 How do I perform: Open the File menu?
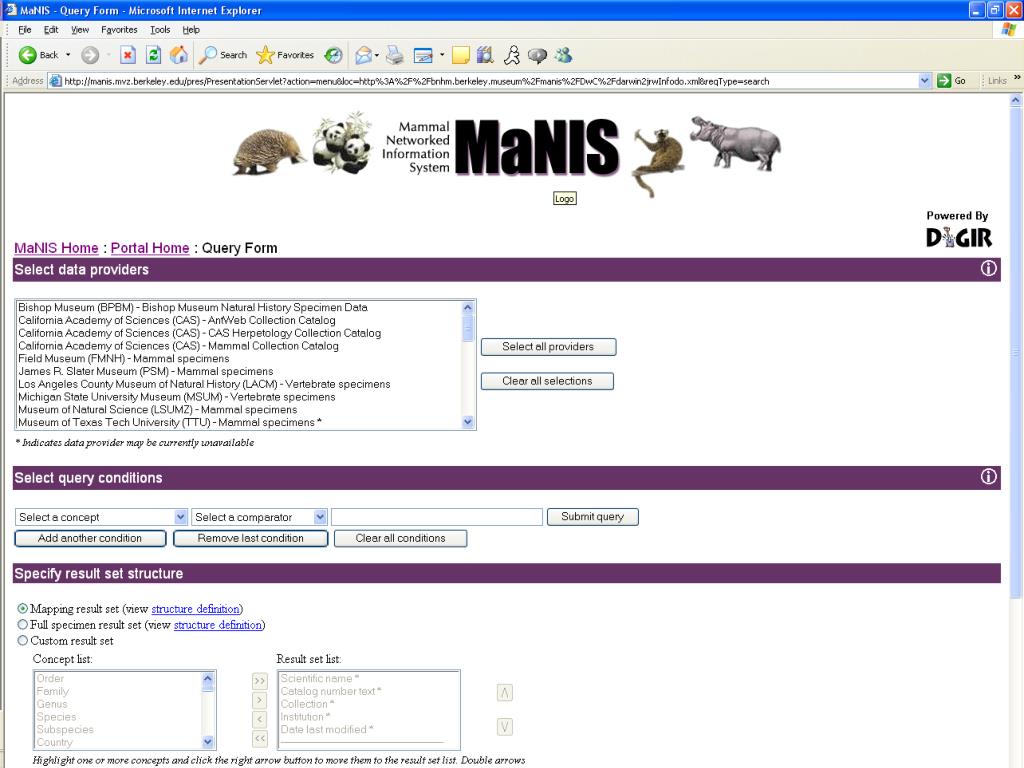pos(25,29)
